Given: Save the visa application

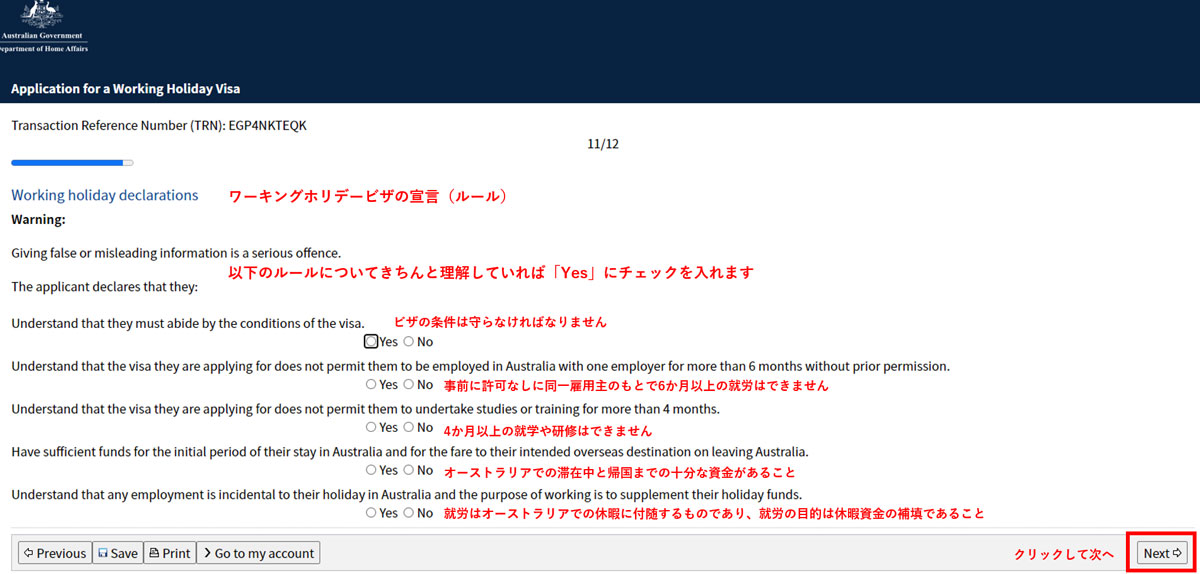Looking at the screenshot, I should (x=118, y=553).
